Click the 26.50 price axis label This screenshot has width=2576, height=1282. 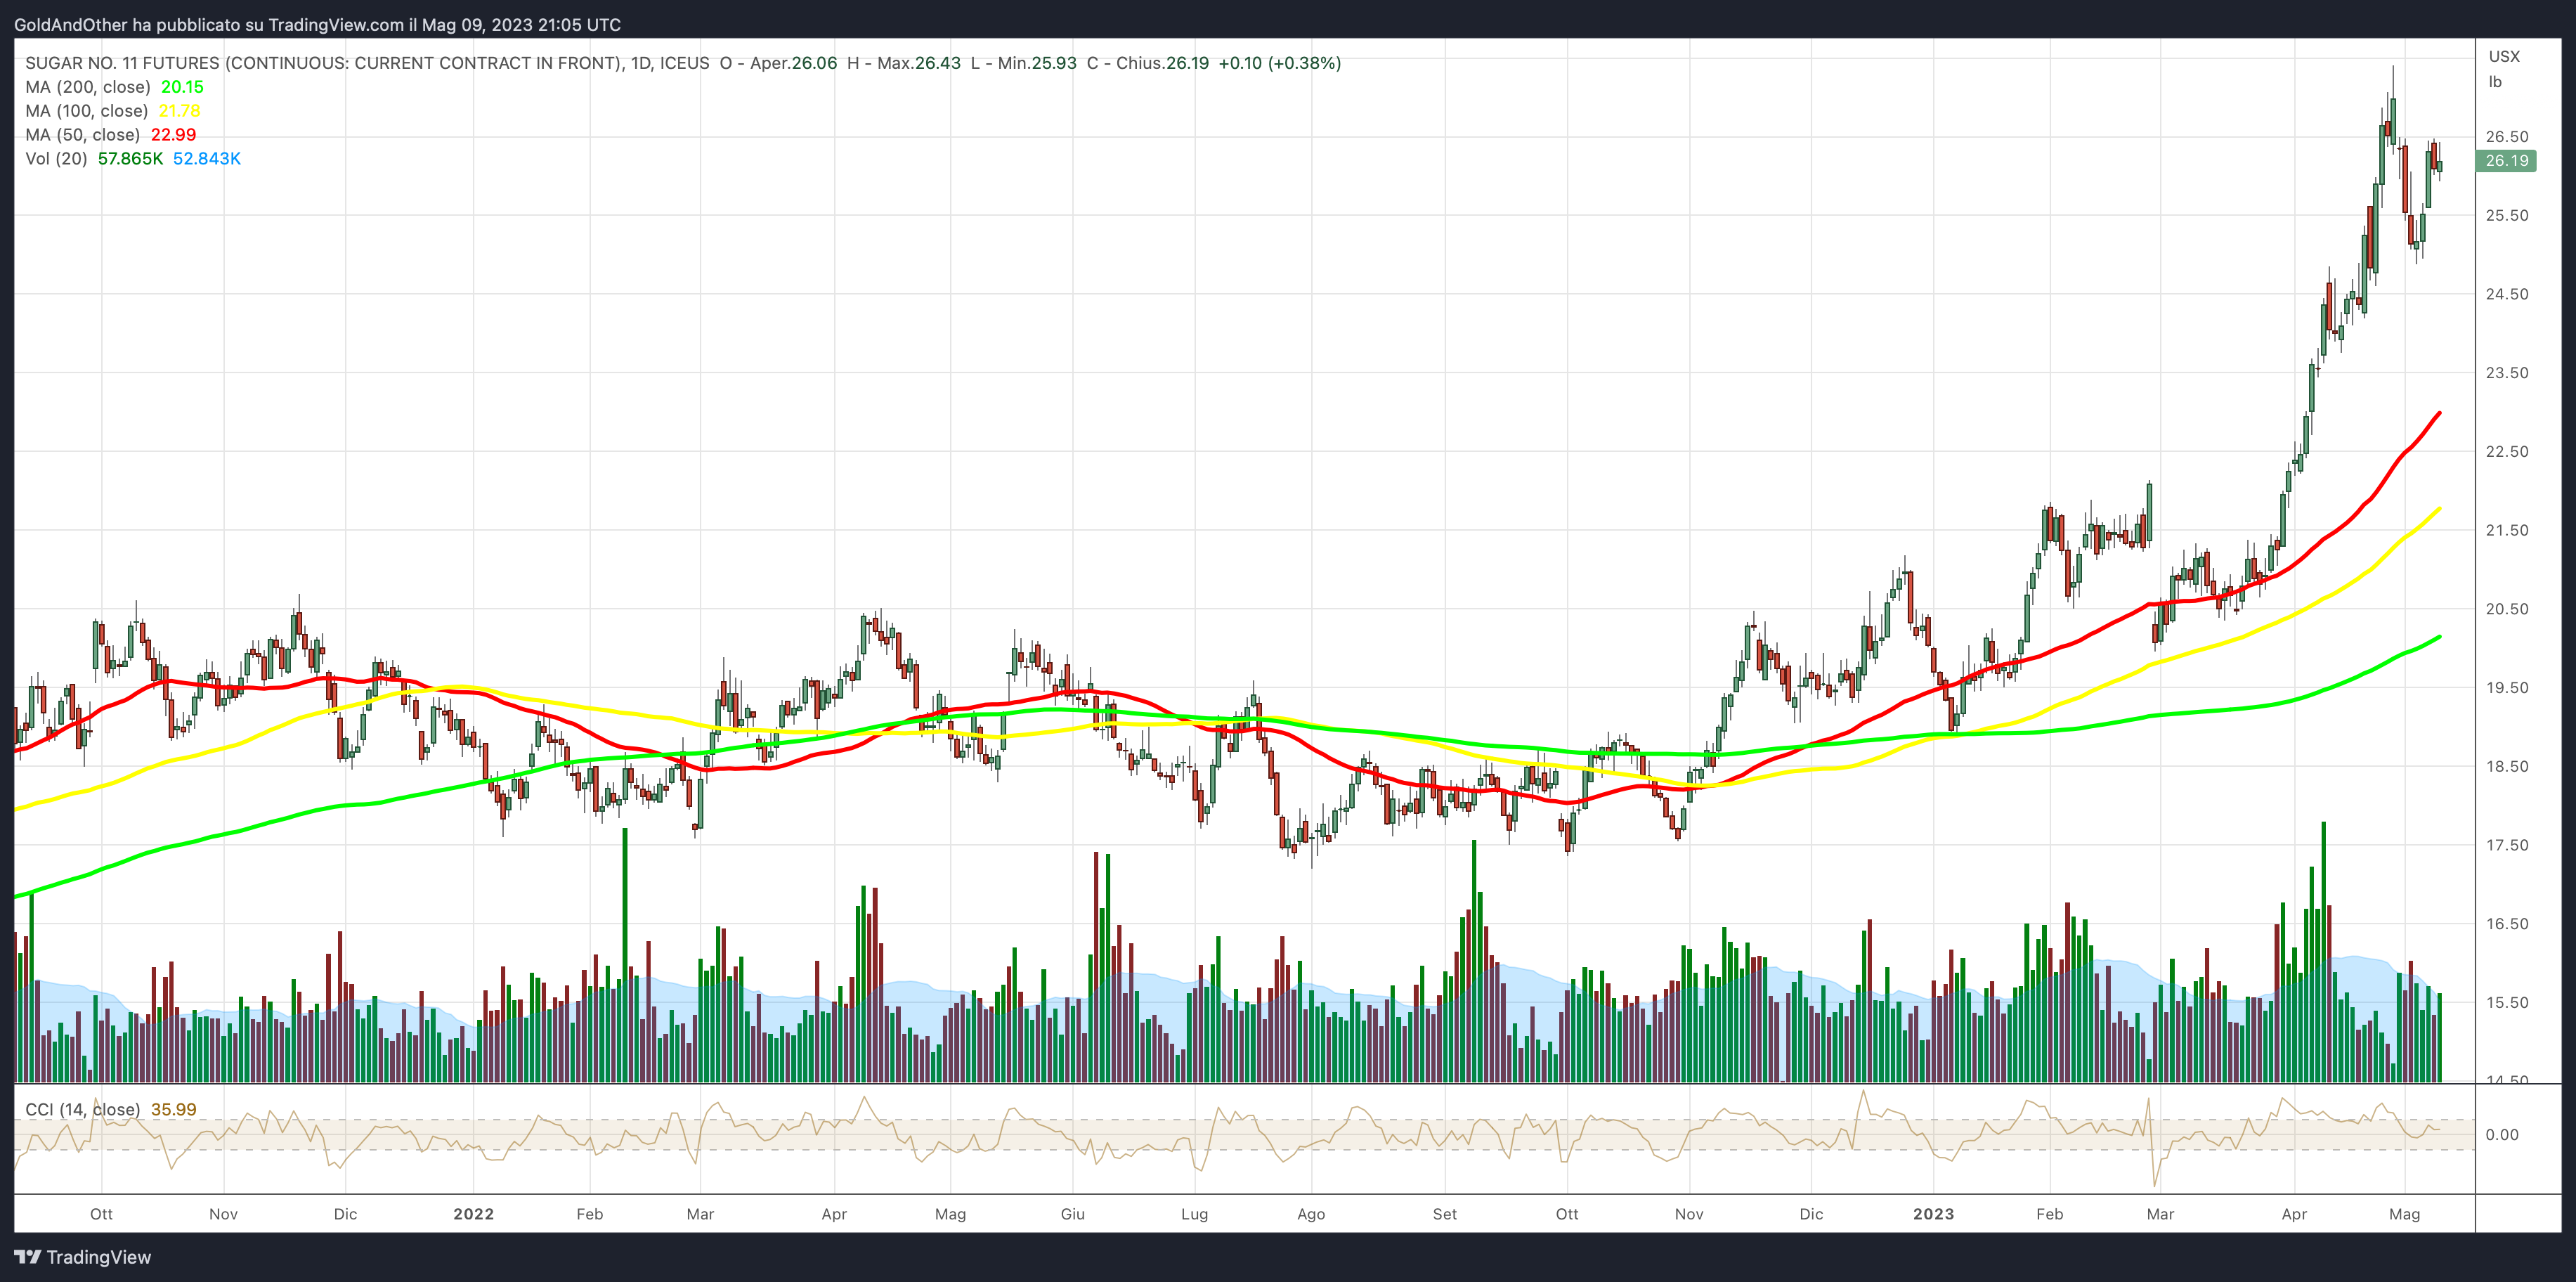2506,137
